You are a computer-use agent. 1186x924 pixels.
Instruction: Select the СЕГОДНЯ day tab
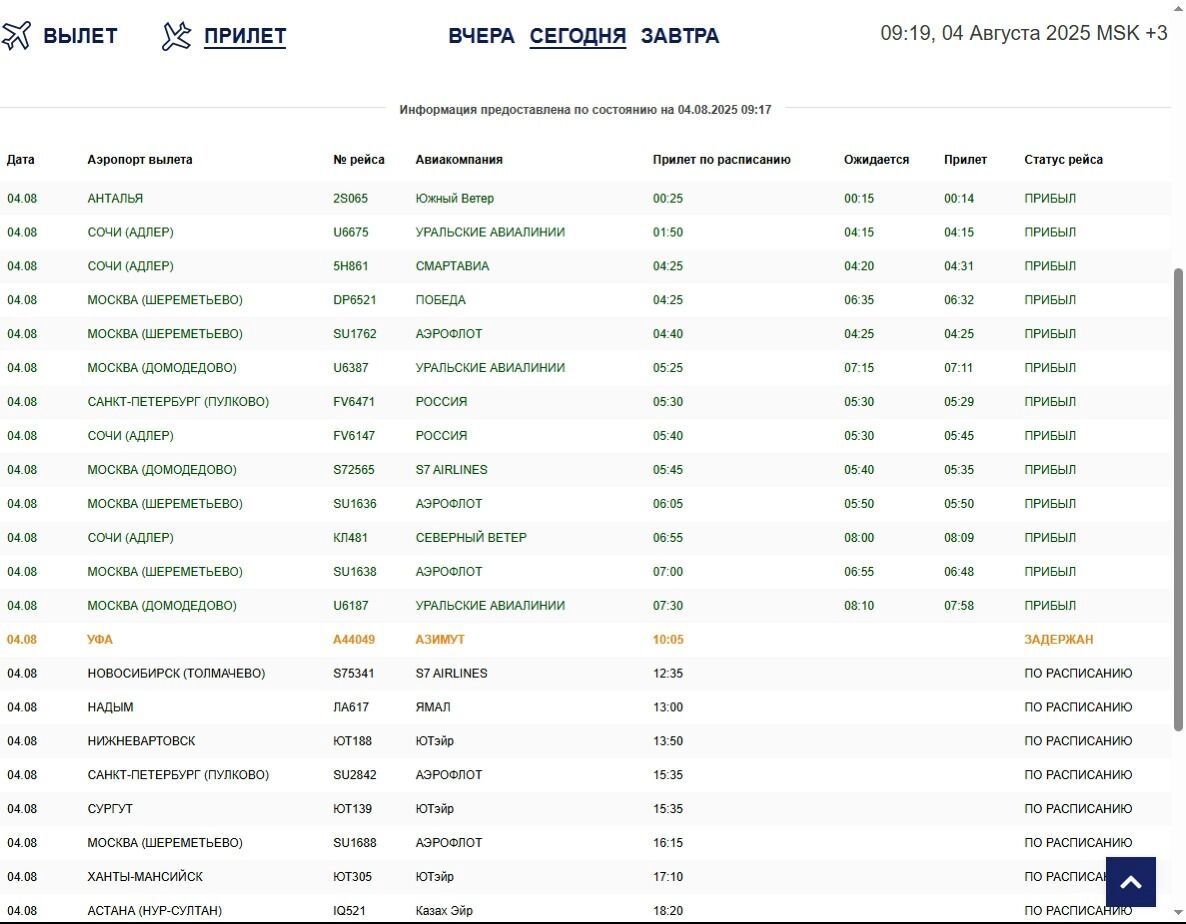coord(578,36)
